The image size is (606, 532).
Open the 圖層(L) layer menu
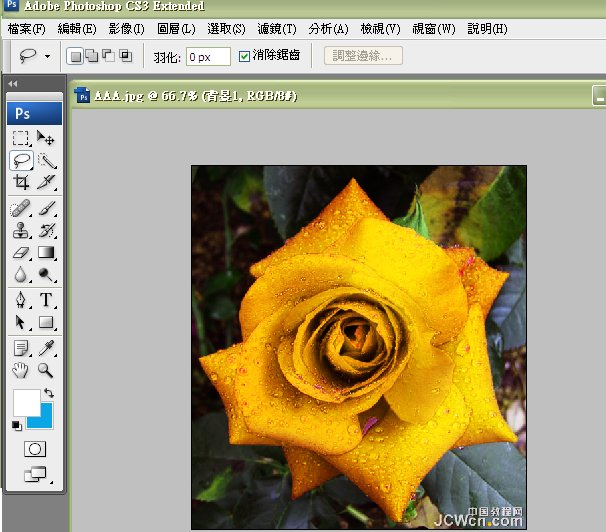[176, 29]
